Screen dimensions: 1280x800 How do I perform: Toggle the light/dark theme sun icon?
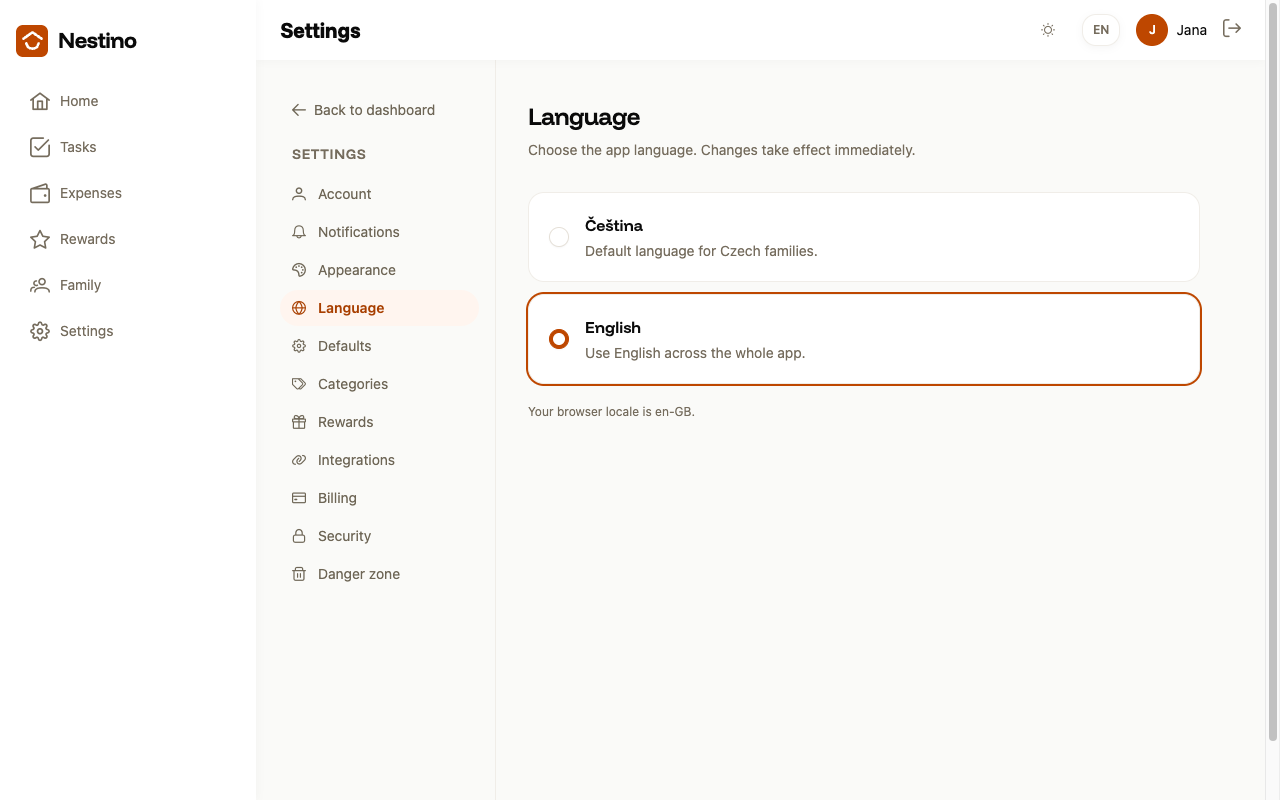1048,30
